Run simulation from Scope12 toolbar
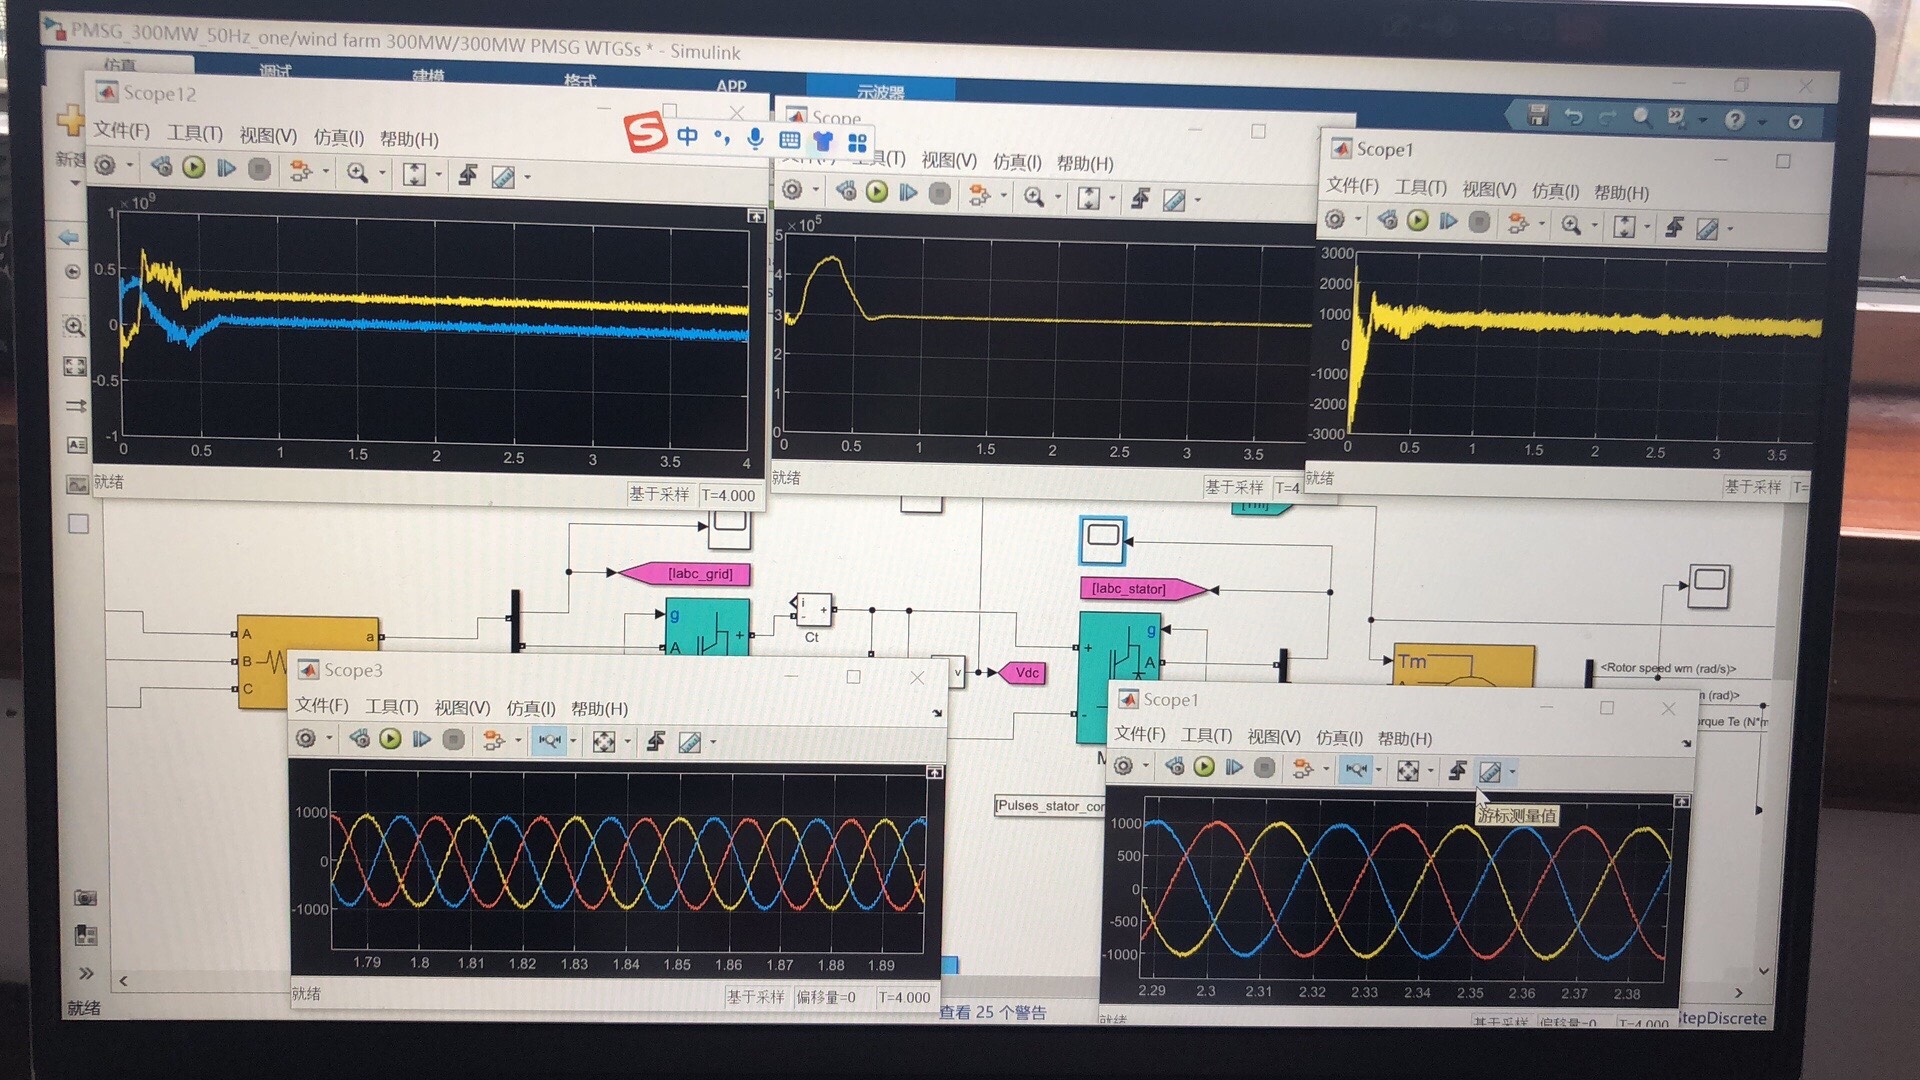 [194, 168]
